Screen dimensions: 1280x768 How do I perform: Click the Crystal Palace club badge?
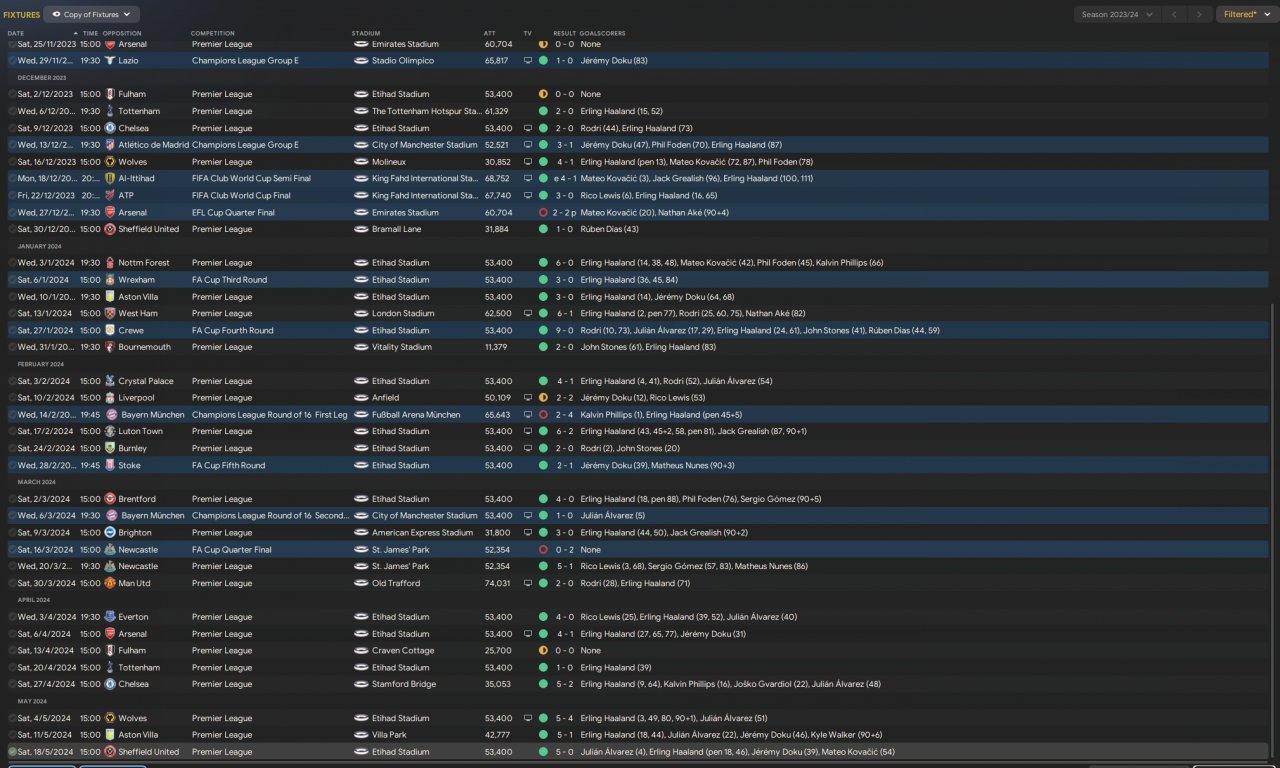tap(110, 381)
